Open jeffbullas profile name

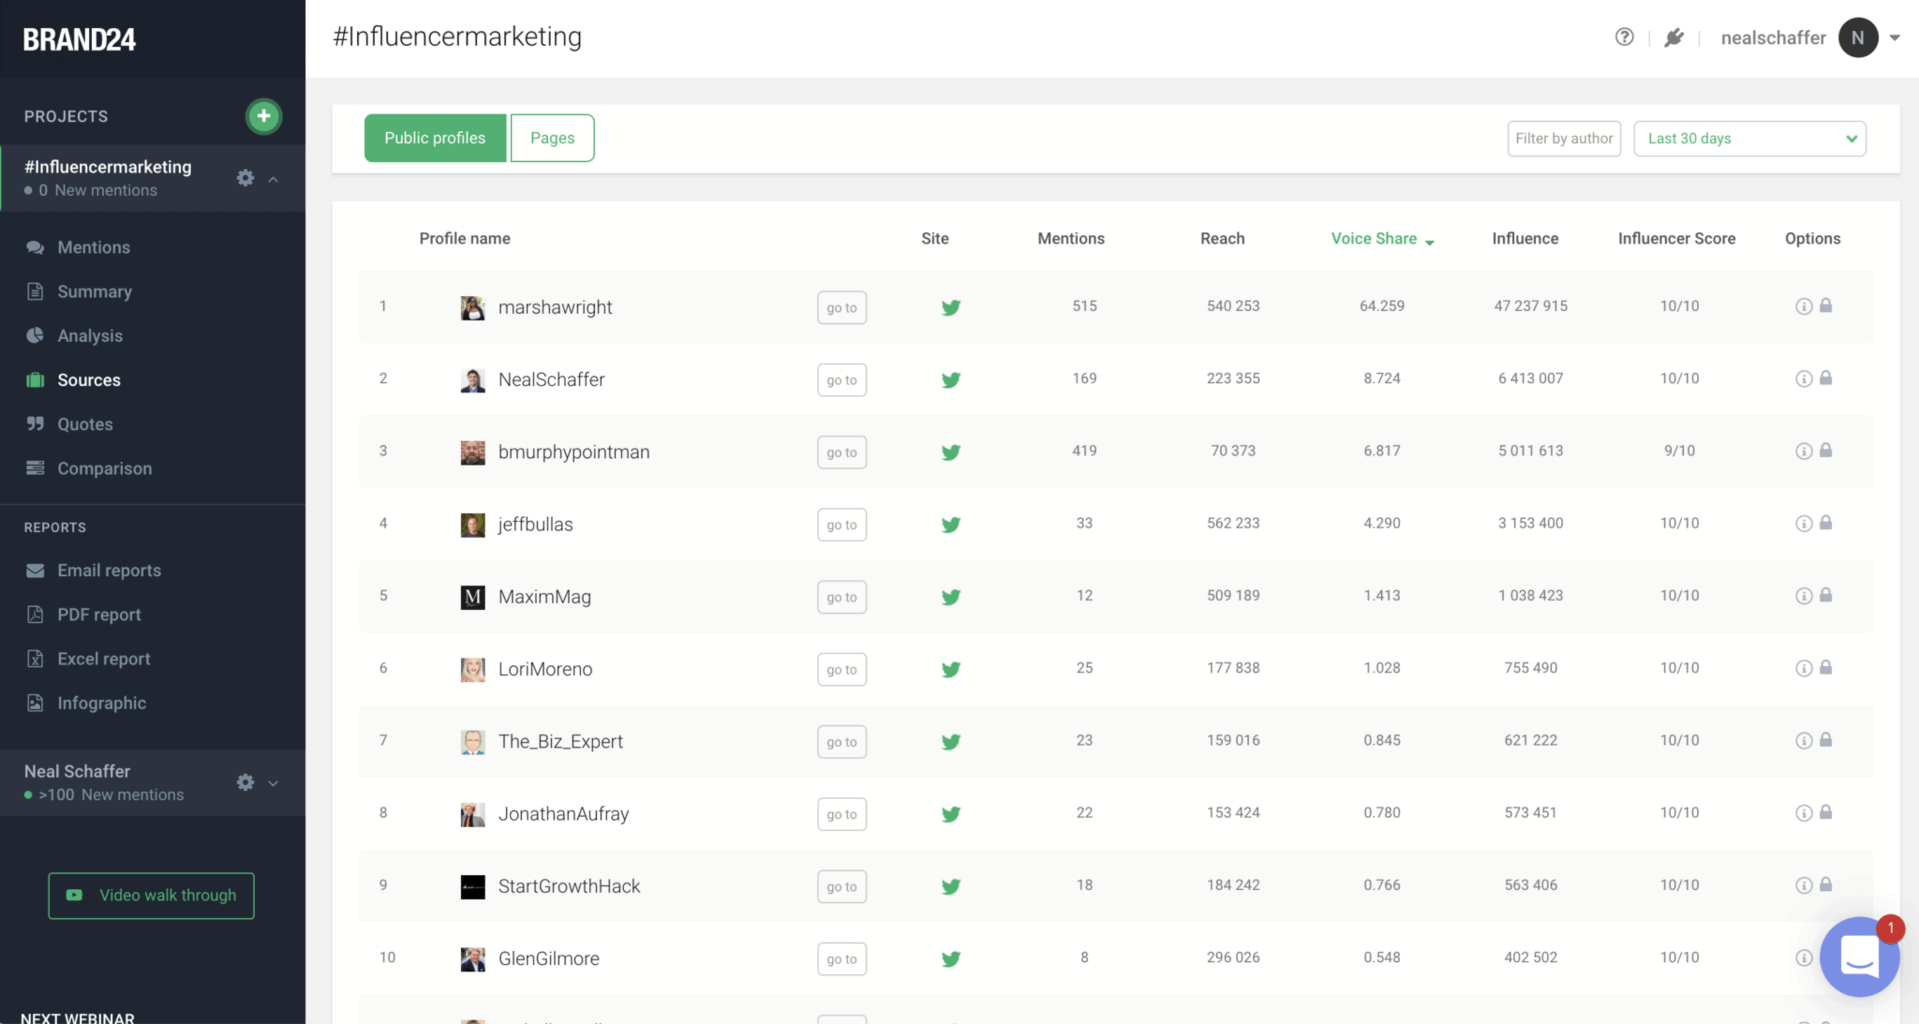pos(536,524)
